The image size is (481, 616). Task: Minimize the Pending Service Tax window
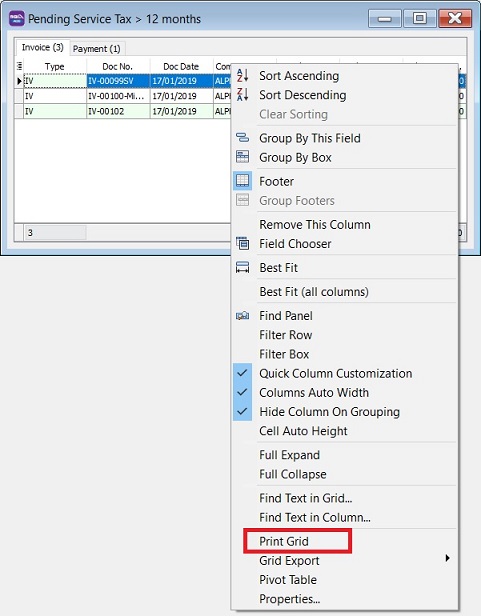click(x=384, y=18)
